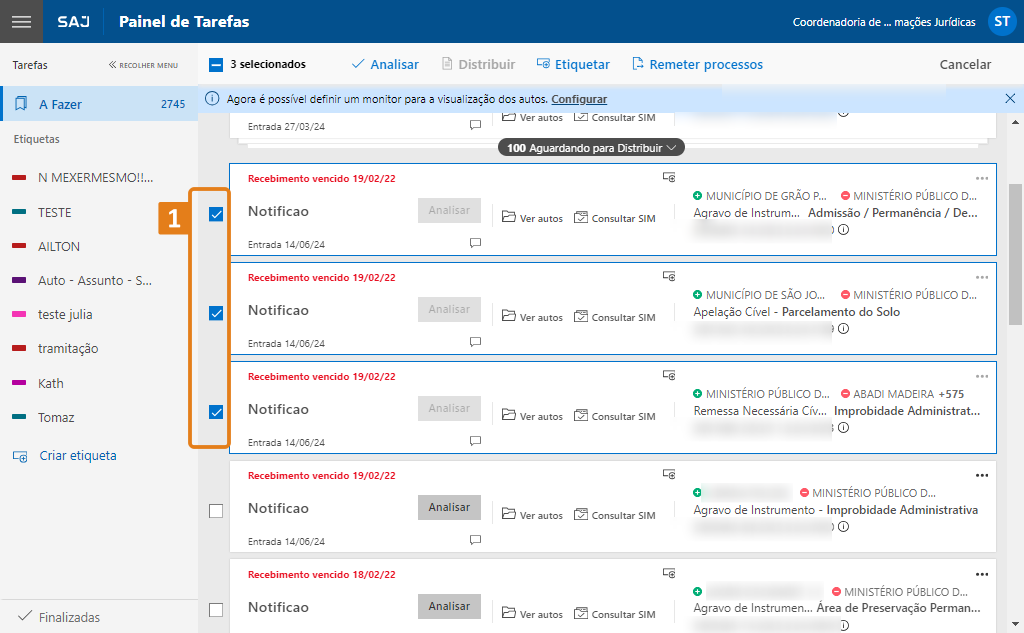Click Consultar SIM on Remessa Necessária card
Image resolution: width=1024 pixels, height=633 pixels.
coord(615,416)
